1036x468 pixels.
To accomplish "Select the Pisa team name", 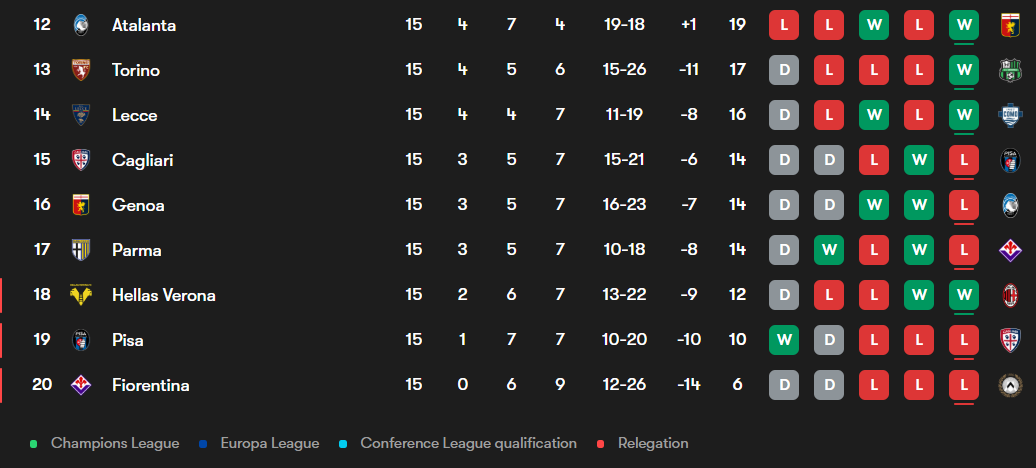I will click(127, 340).
